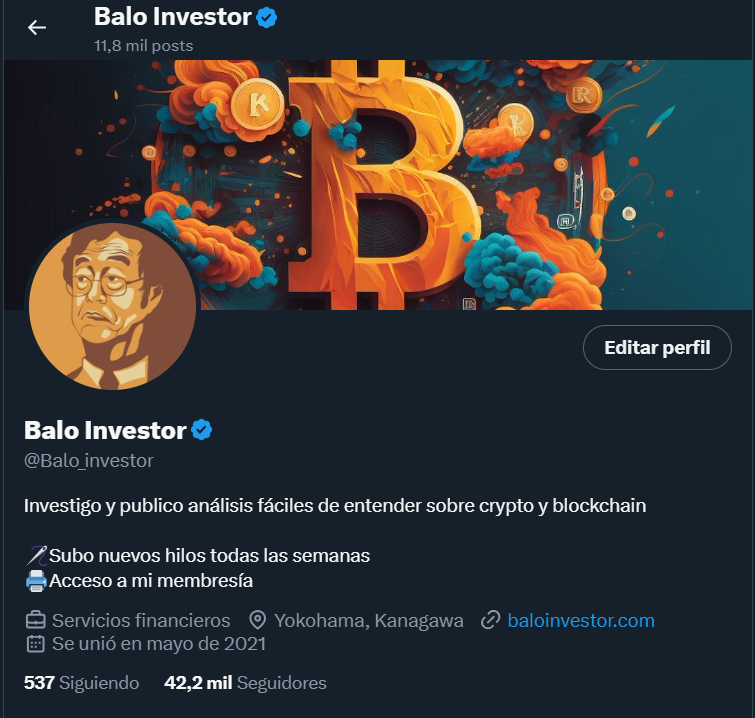Click the chain link icon before the website
Screen dimensions: 755x718
tap(491, 620)
